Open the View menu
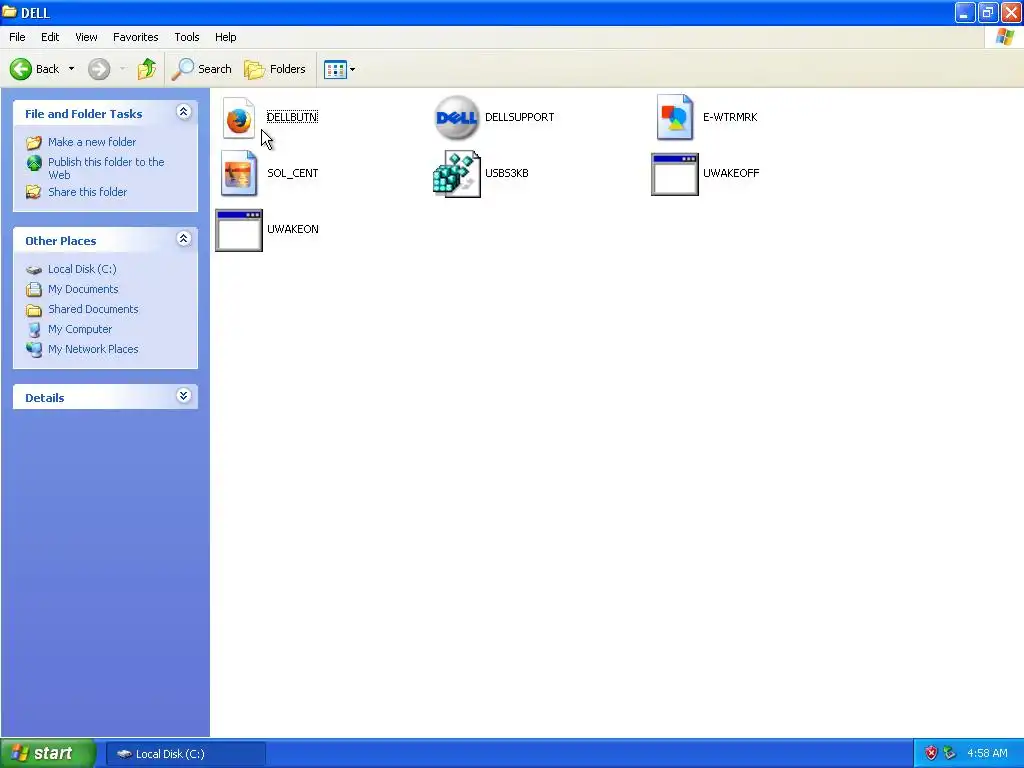This screenshot has width=1024, height=768. (86, 37)
